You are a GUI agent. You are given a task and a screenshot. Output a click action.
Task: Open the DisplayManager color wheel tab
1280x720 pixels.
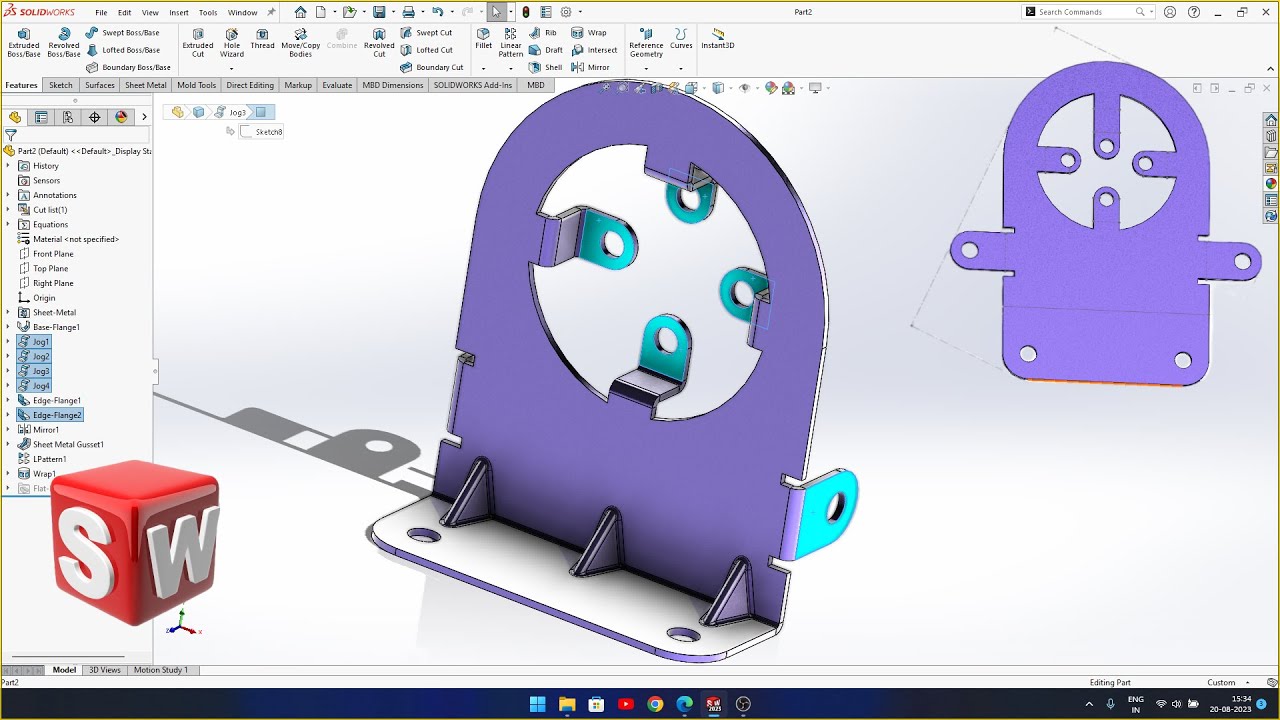pos(121,117)
